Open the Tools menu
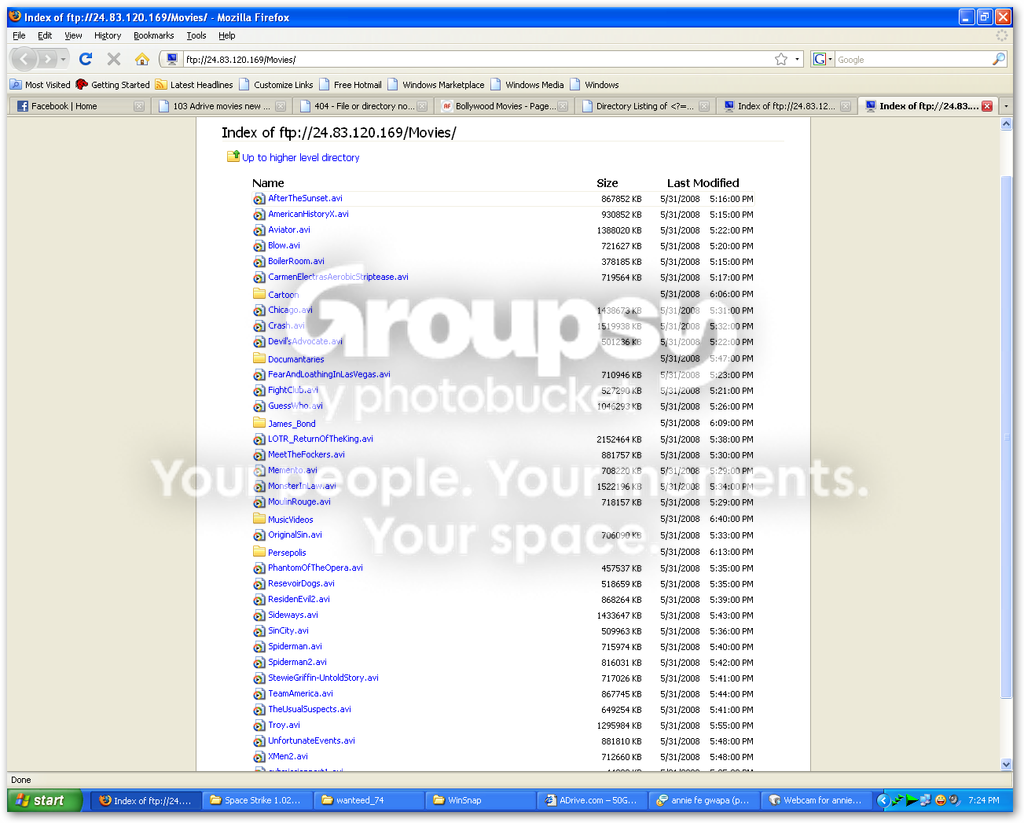Viewport: 1024px width, 823px height. (x=196, y=35)
